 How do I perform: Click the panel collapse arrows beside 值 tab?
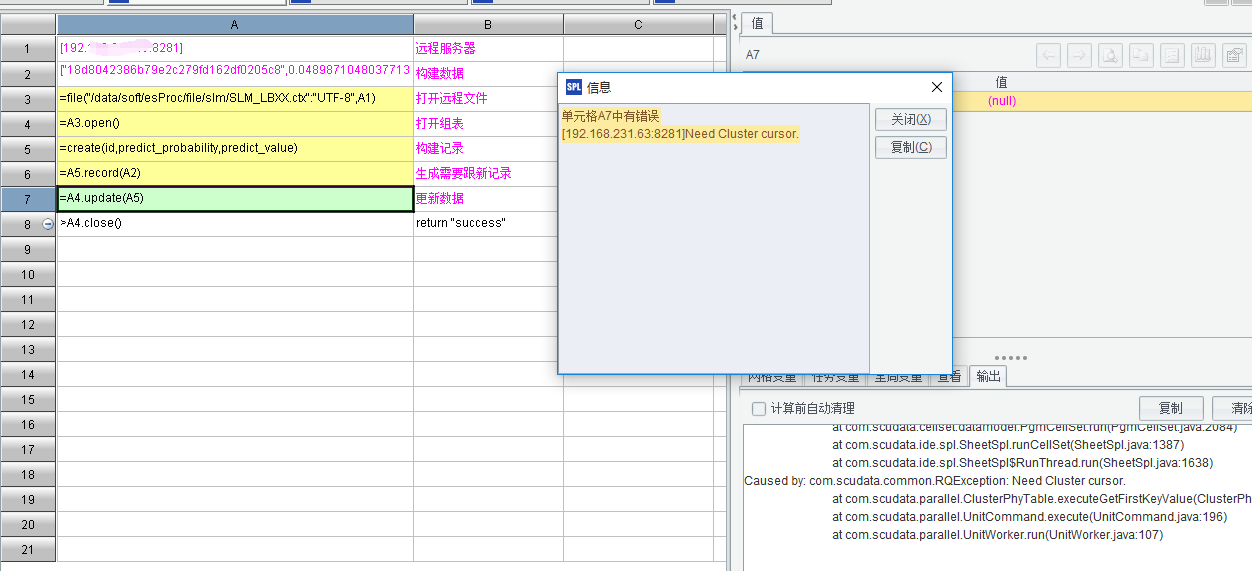734,21
